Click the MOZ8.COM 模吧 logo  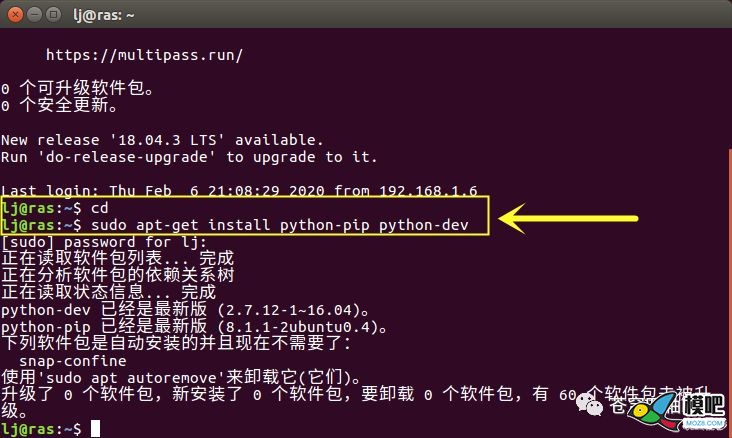[x=677, y=412]
